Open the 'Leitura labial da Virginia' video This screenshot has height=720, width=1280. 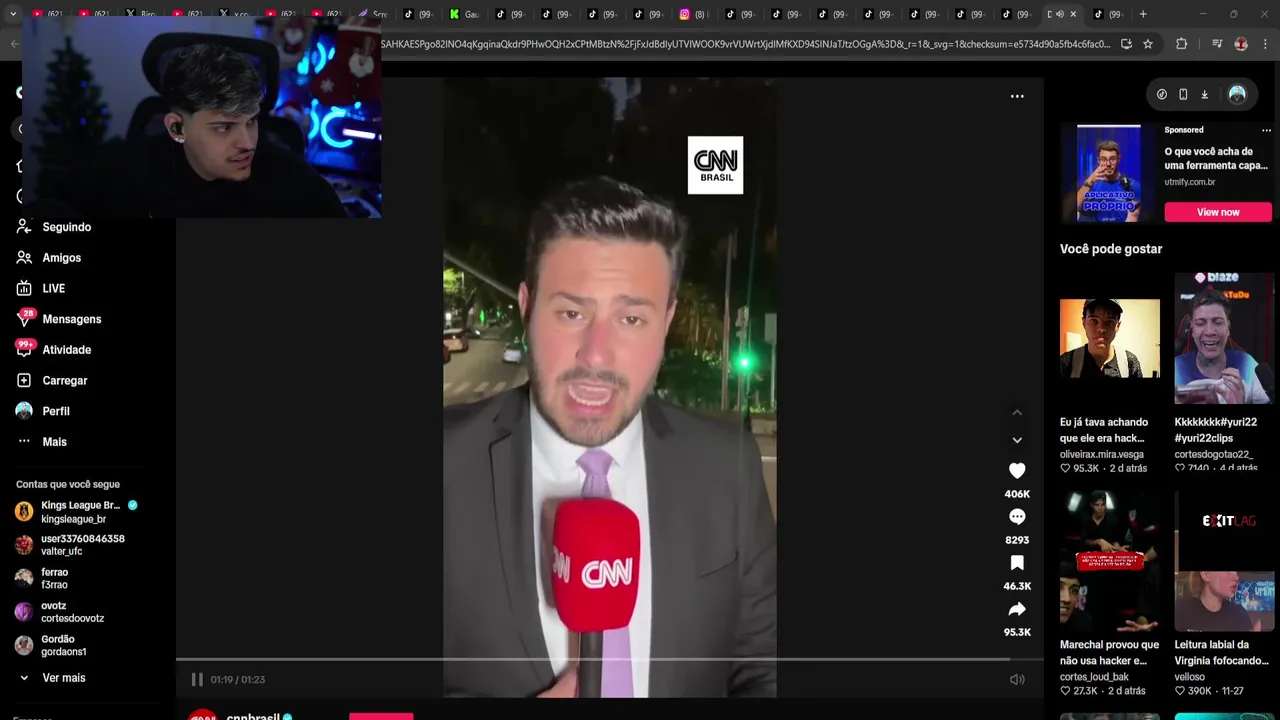pos(1224,560)
